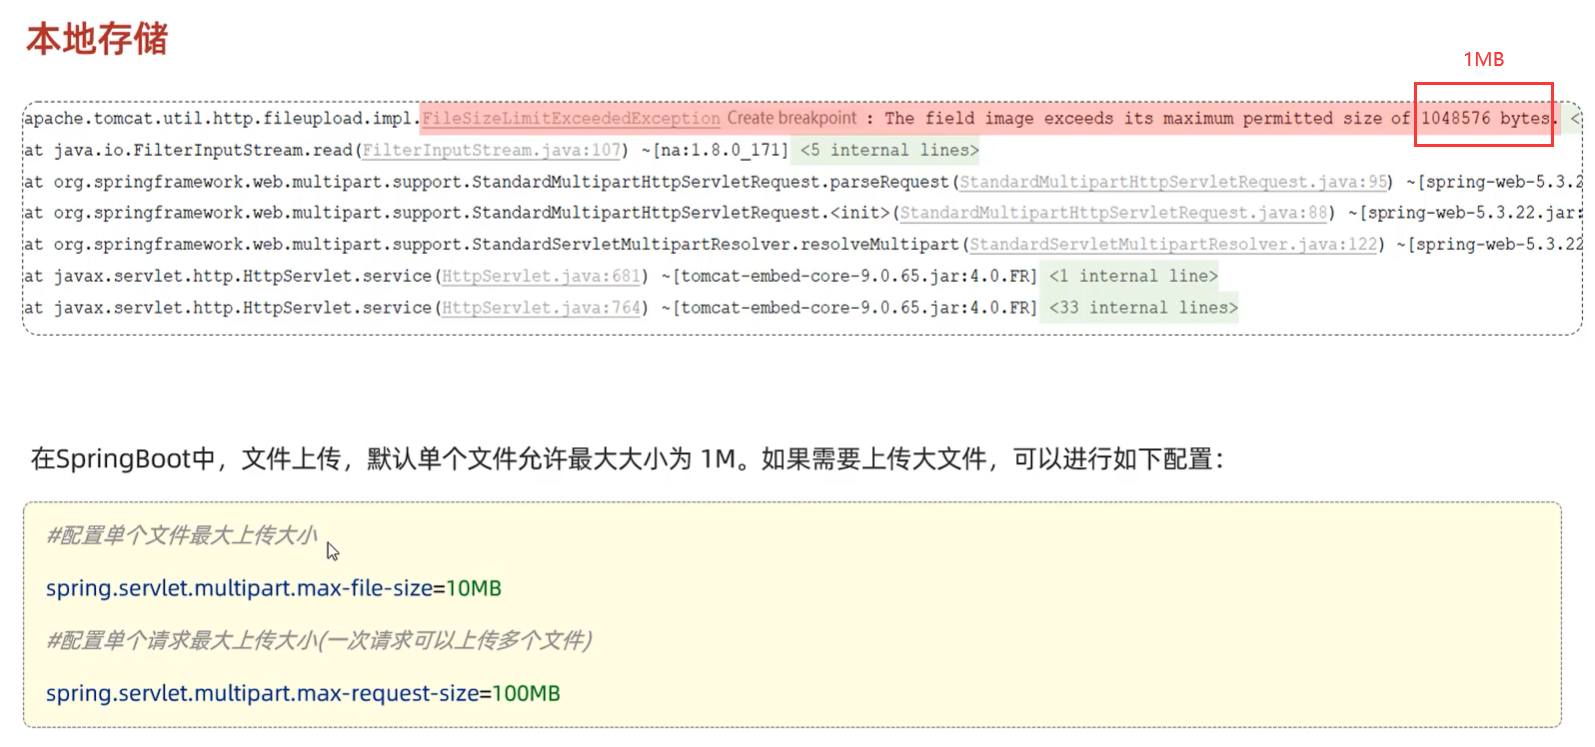Screen dimensions: 1595x747
Task: Click the spring.servlet.multipart.max-file-size property
Action: pyautogui.click(x=239, y=588)
